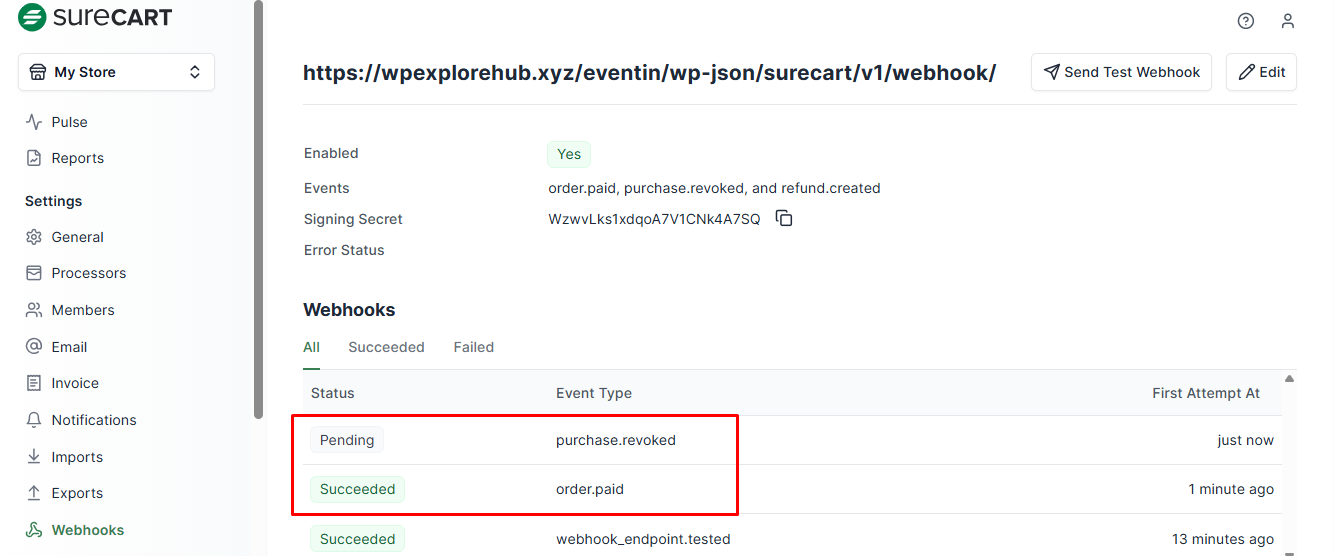The width and height of the screenshot is (1334, 556).
Task: Open the user account icon
Action: coord(1288,21)
